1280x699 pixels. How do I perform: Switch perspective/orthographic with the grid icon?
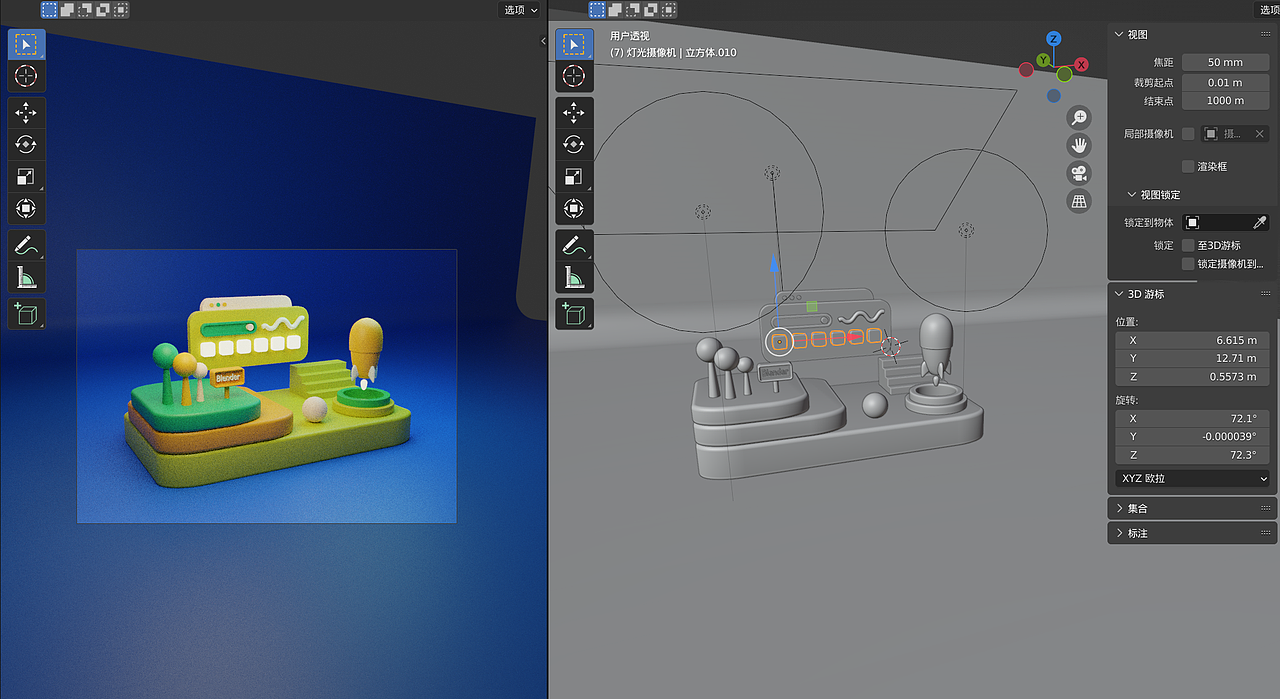tap(1079, 201)
